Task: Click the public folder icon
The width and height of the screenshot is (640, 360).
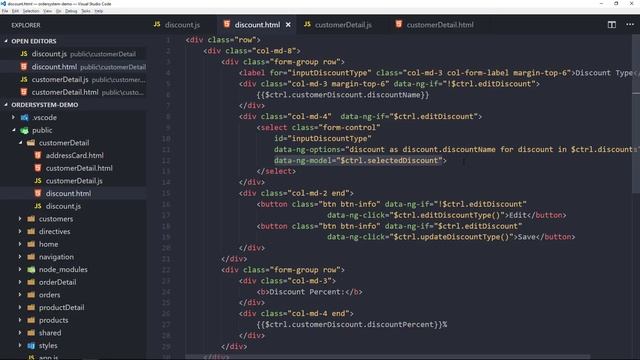Action: (24, 130)
